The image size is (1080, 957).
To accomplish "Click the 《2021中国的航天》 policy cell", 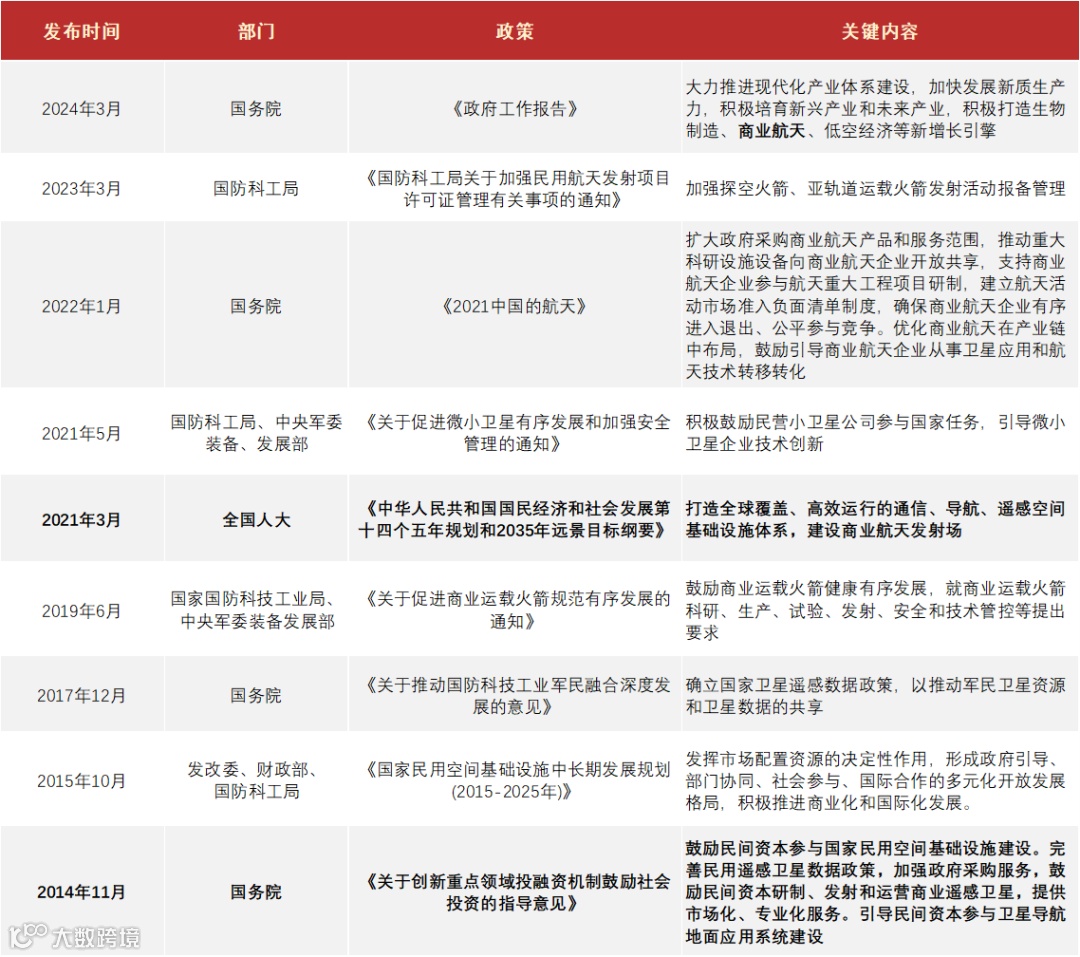I will click(x=515, y=307).
